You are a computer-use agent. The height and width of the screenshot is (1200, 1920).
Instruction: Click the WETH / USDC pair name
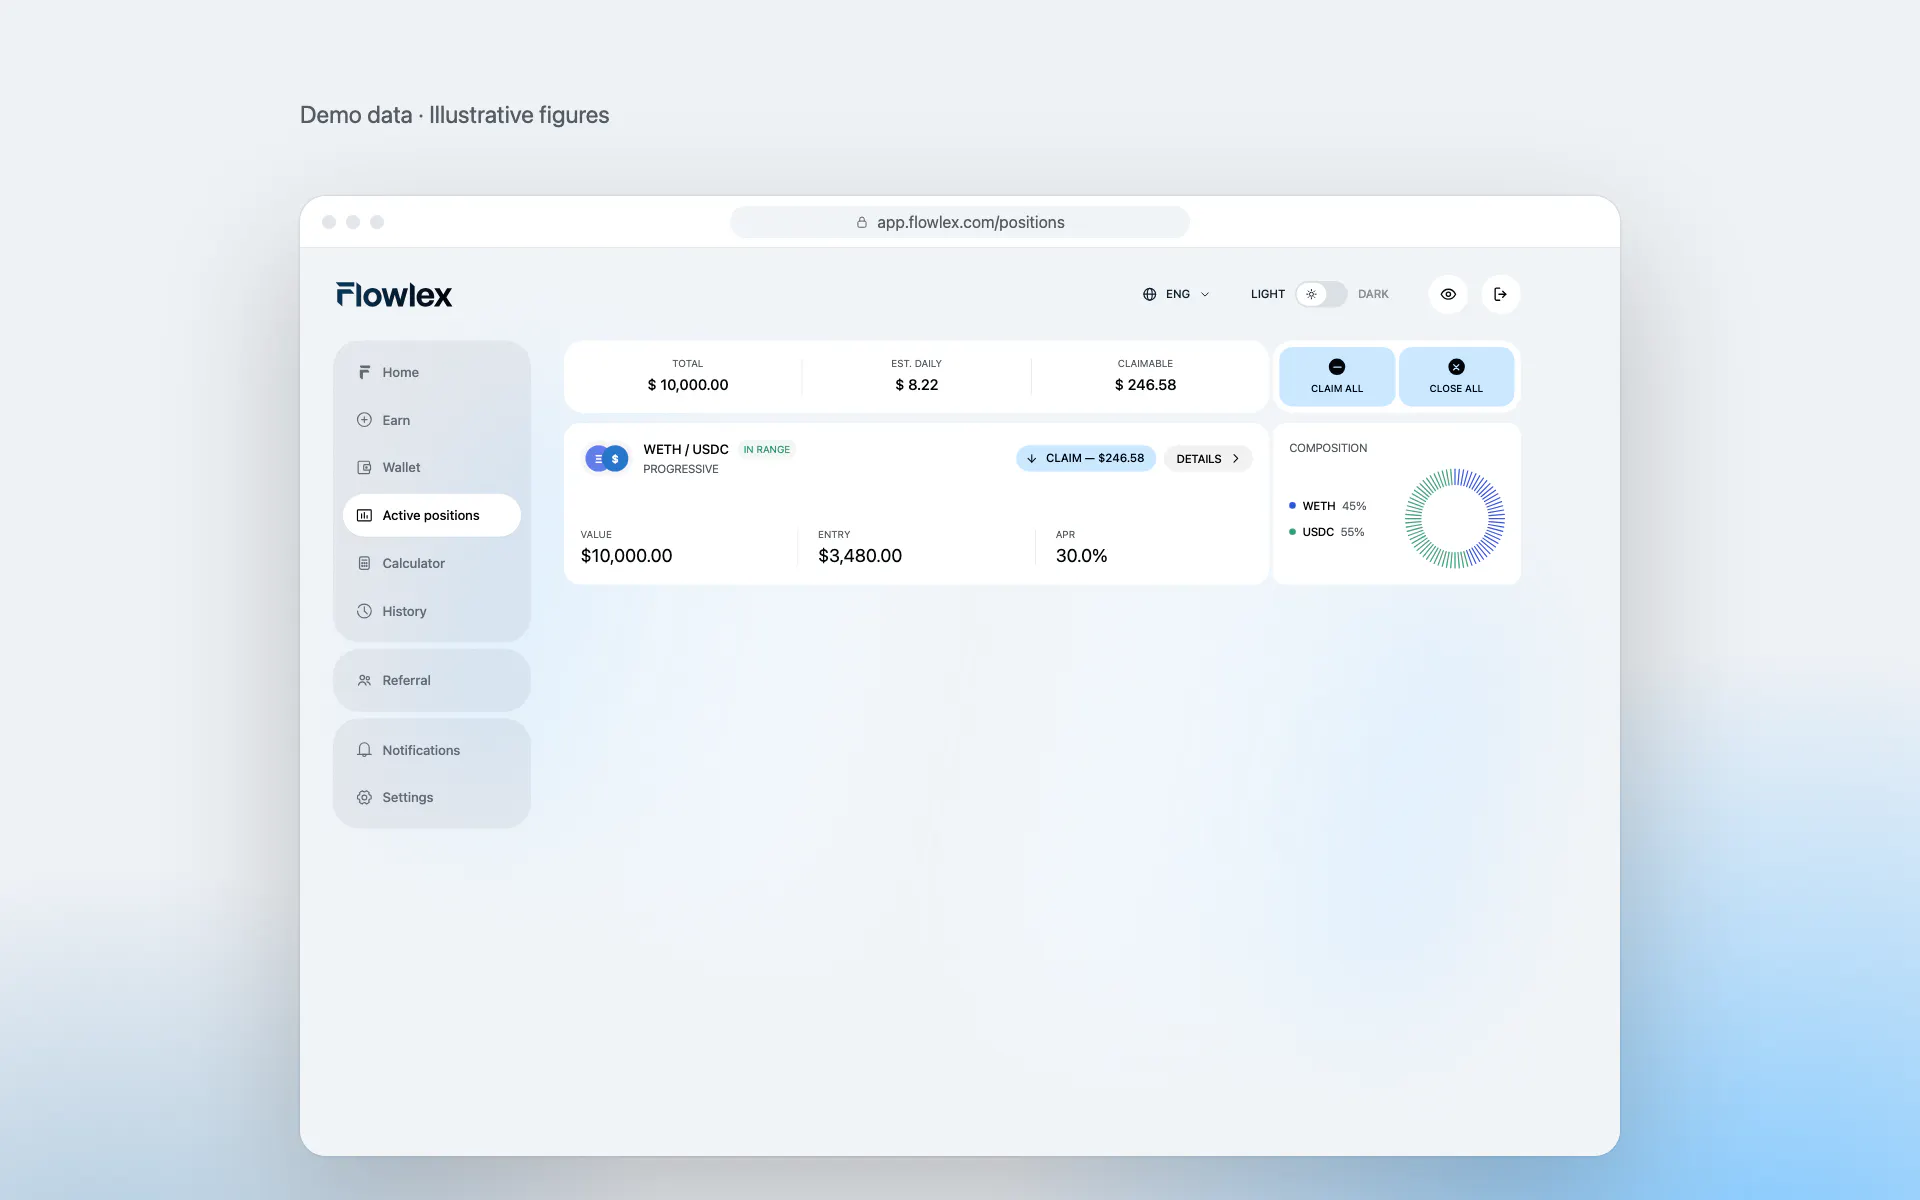click(686, 450)
